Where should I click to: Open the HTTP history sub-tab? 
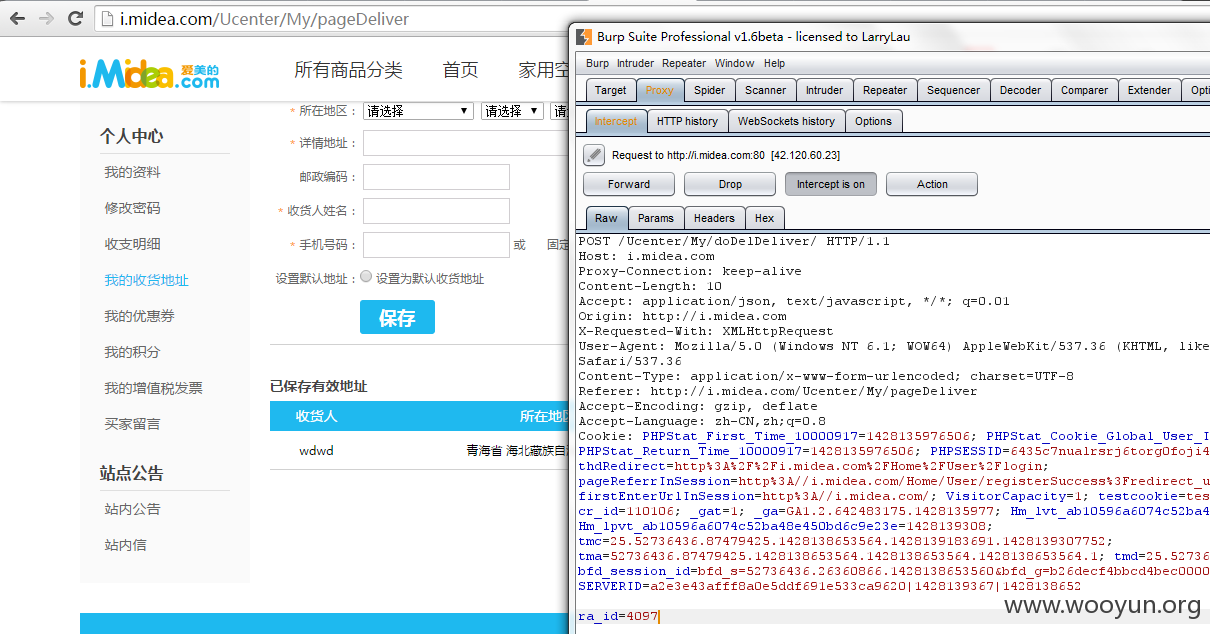pyautogui.click(x=687, y=121)
